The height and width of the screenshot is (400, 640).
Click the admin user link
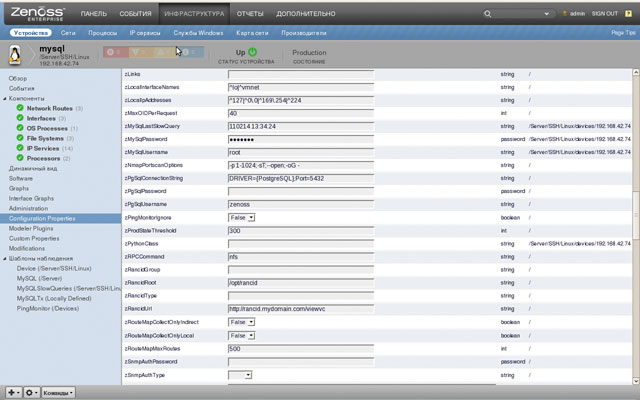coord(577,13)
